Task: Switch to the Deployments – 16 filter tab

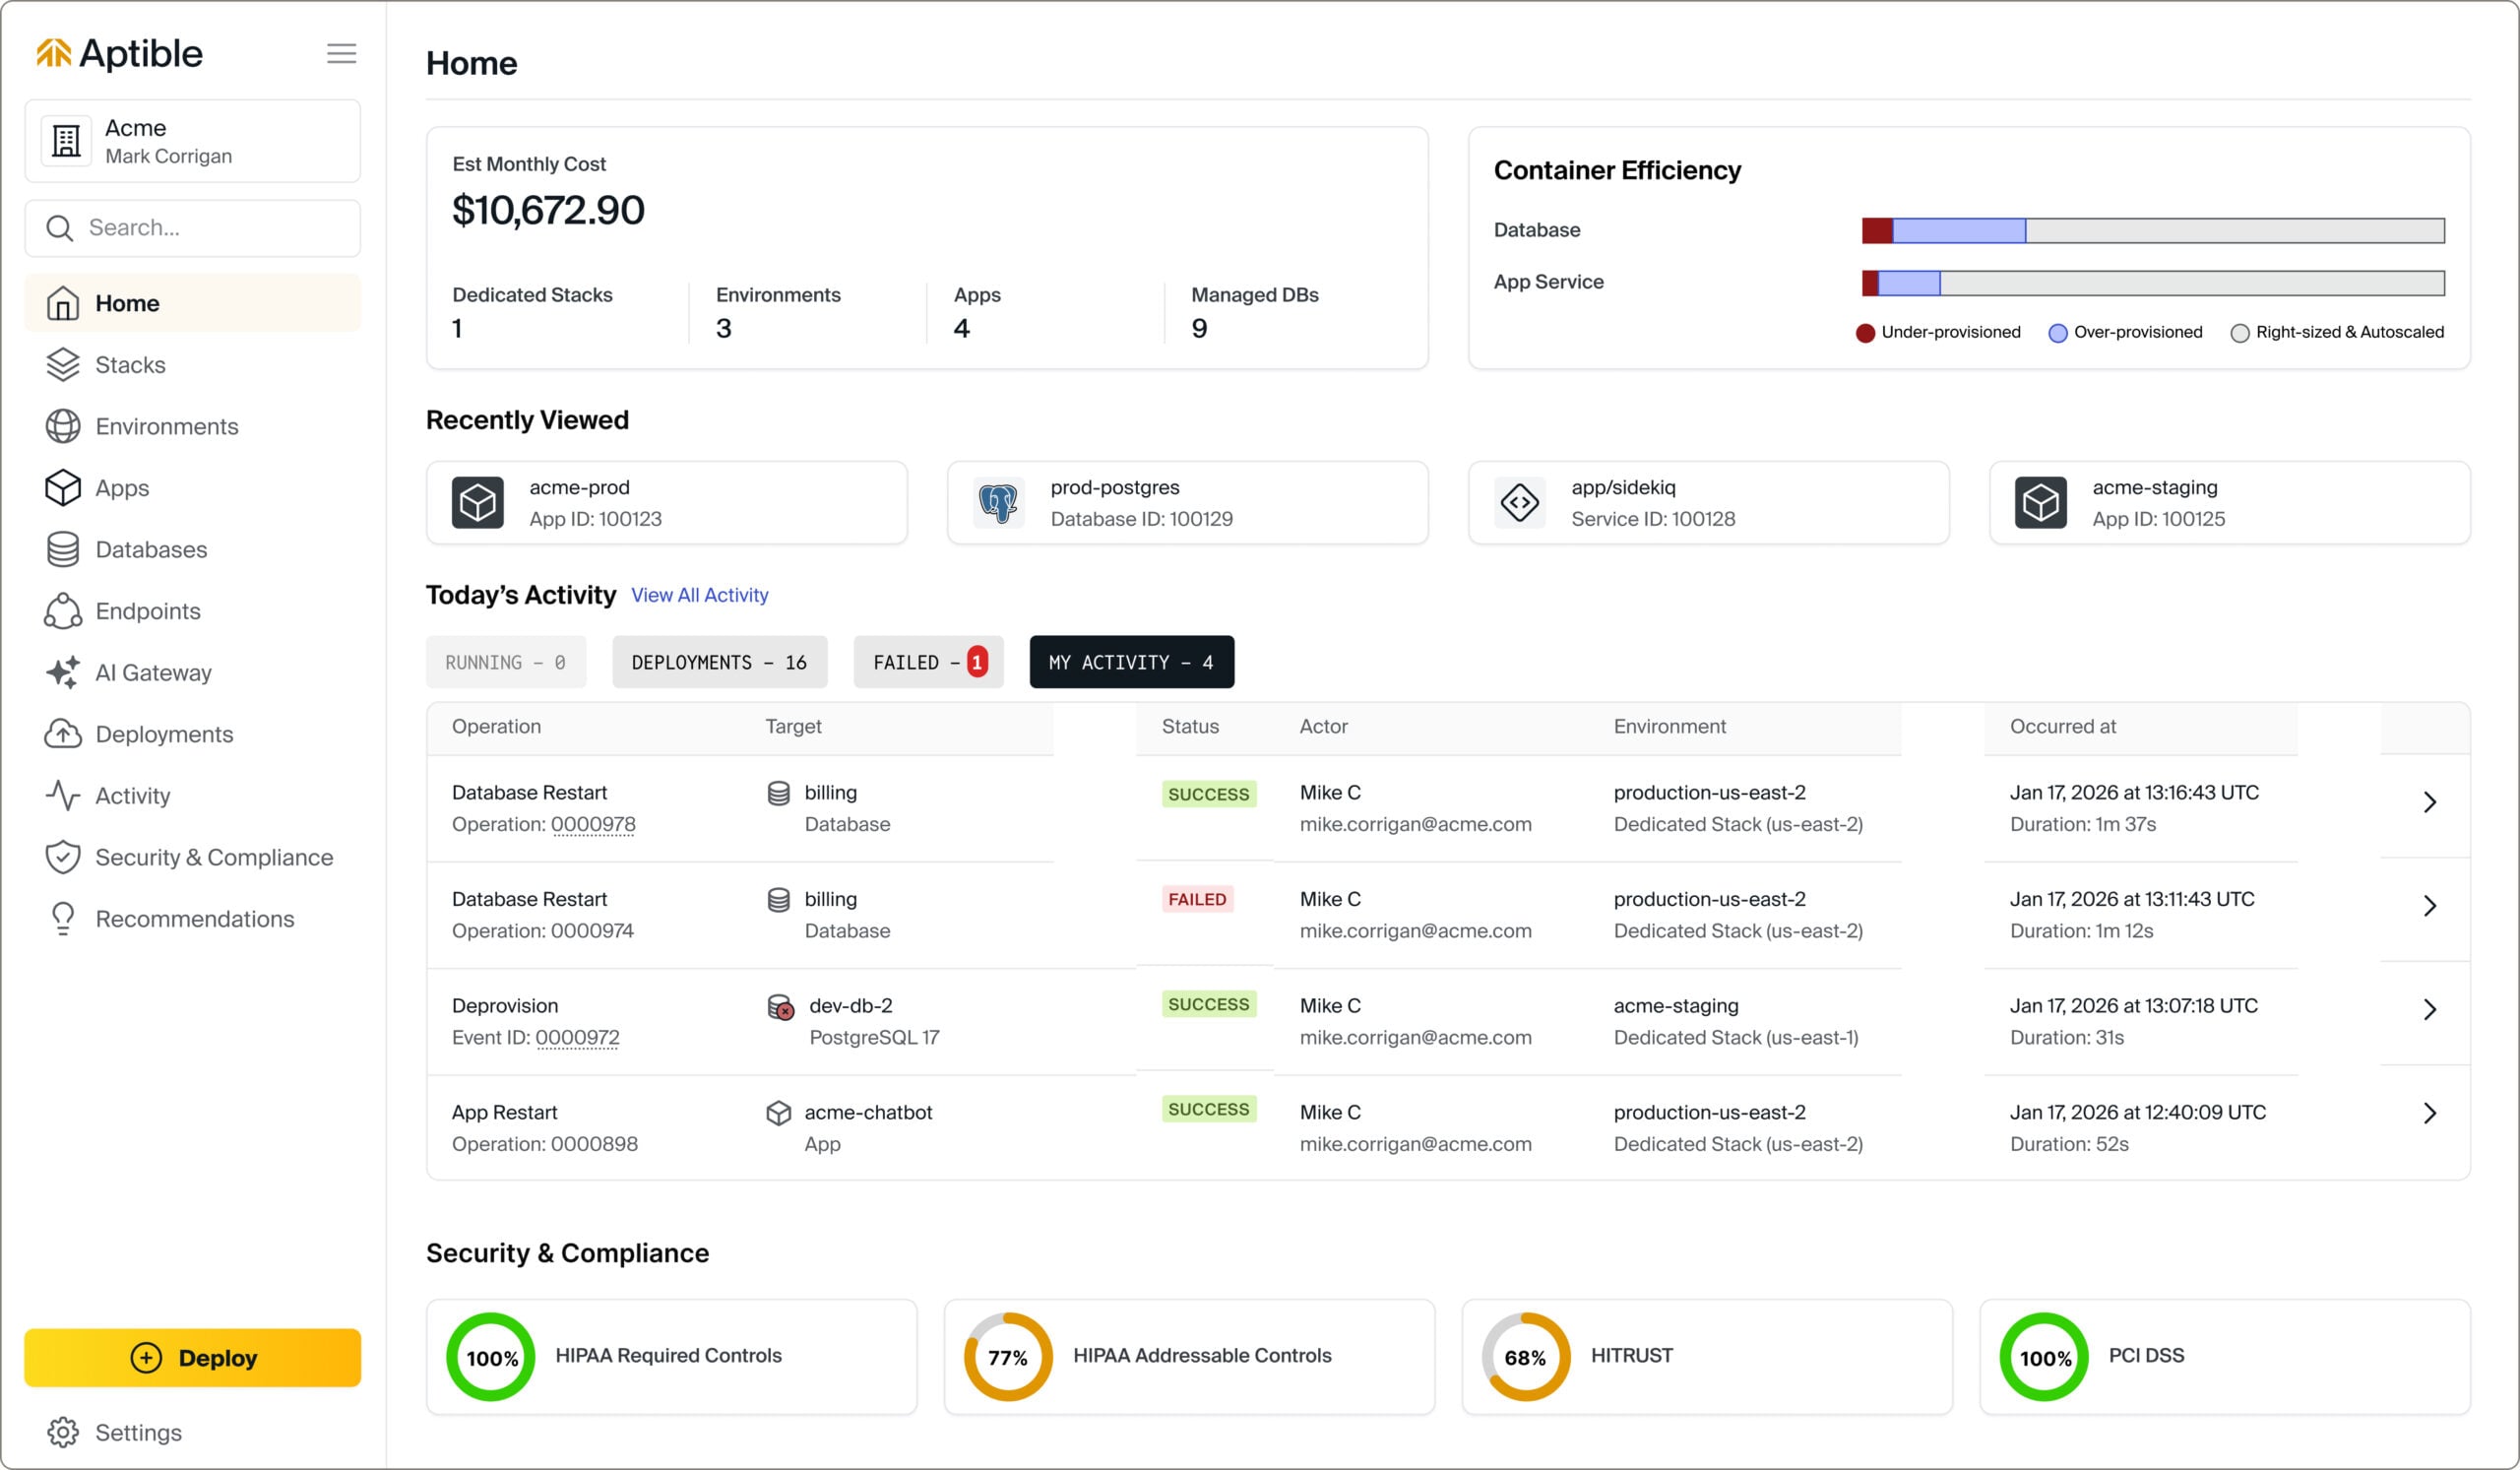Action: (x=719, y=662)
